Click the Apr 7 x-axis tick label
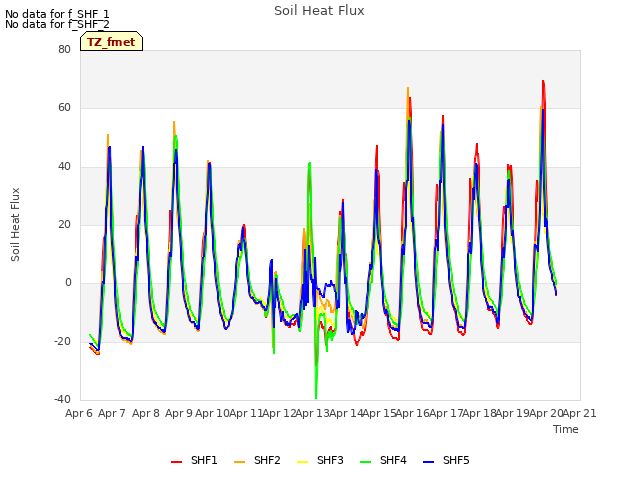 (x=112, y=413)
